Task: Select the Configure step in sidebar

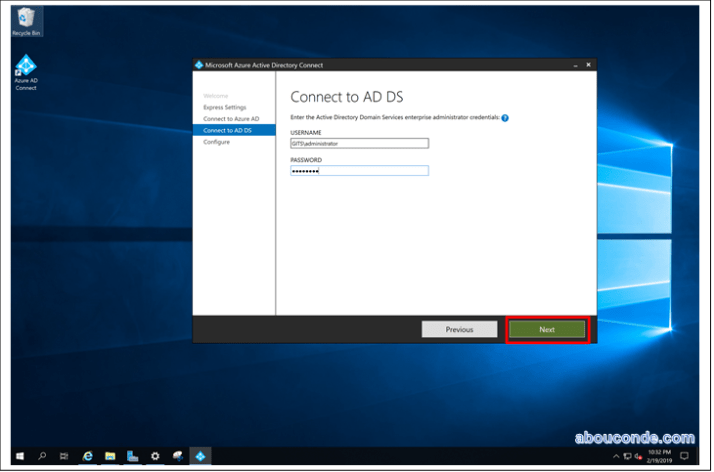Action: tap(217, 142)
